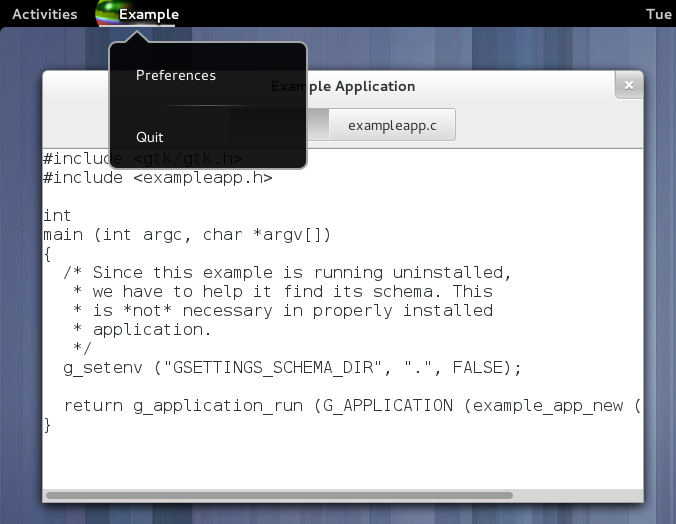Place cursor on the g_setenv line
The image size is (676, 524).
point(292,367)
